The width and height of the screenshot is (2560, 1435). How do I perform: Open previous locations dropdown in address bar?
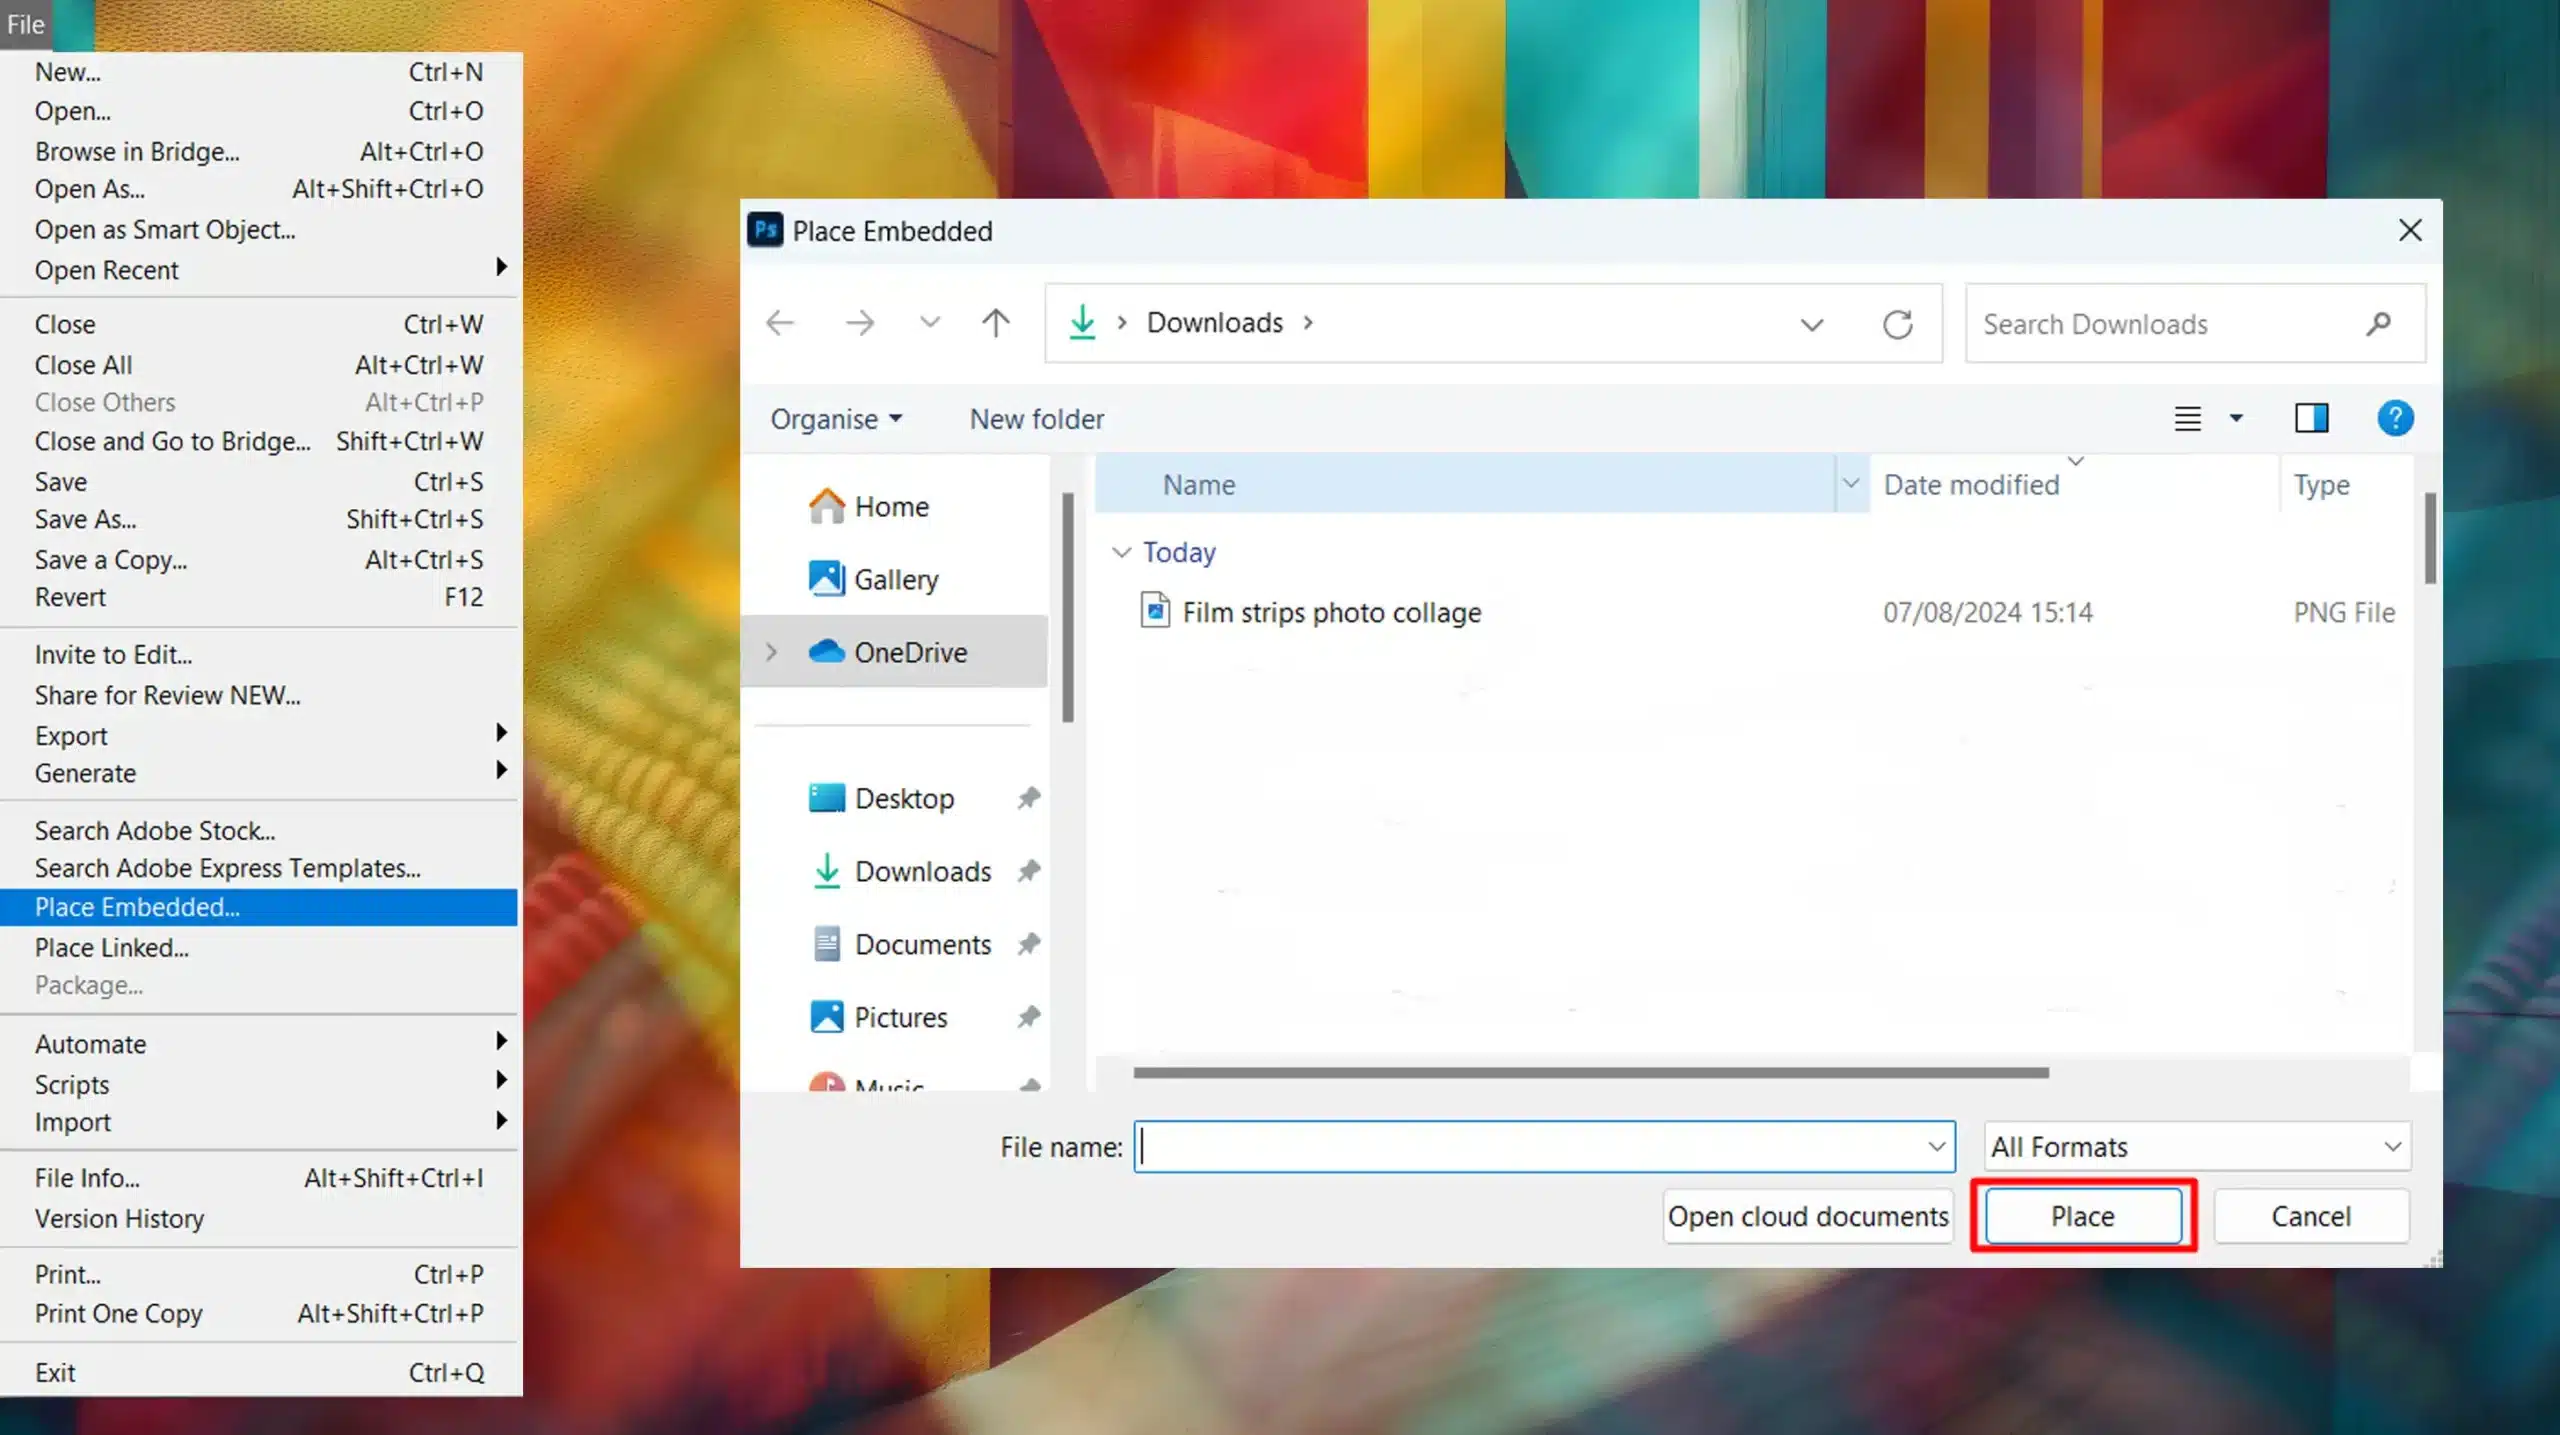click(x=1812, y=325)
